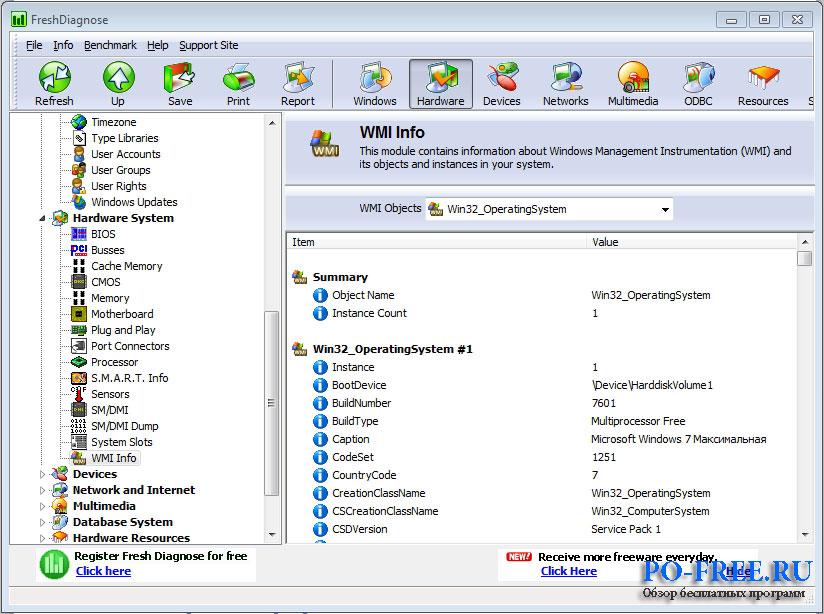The image size is (824, 614).
Task: Expand the Multimedia tree node
Action: tap(43, 506)
